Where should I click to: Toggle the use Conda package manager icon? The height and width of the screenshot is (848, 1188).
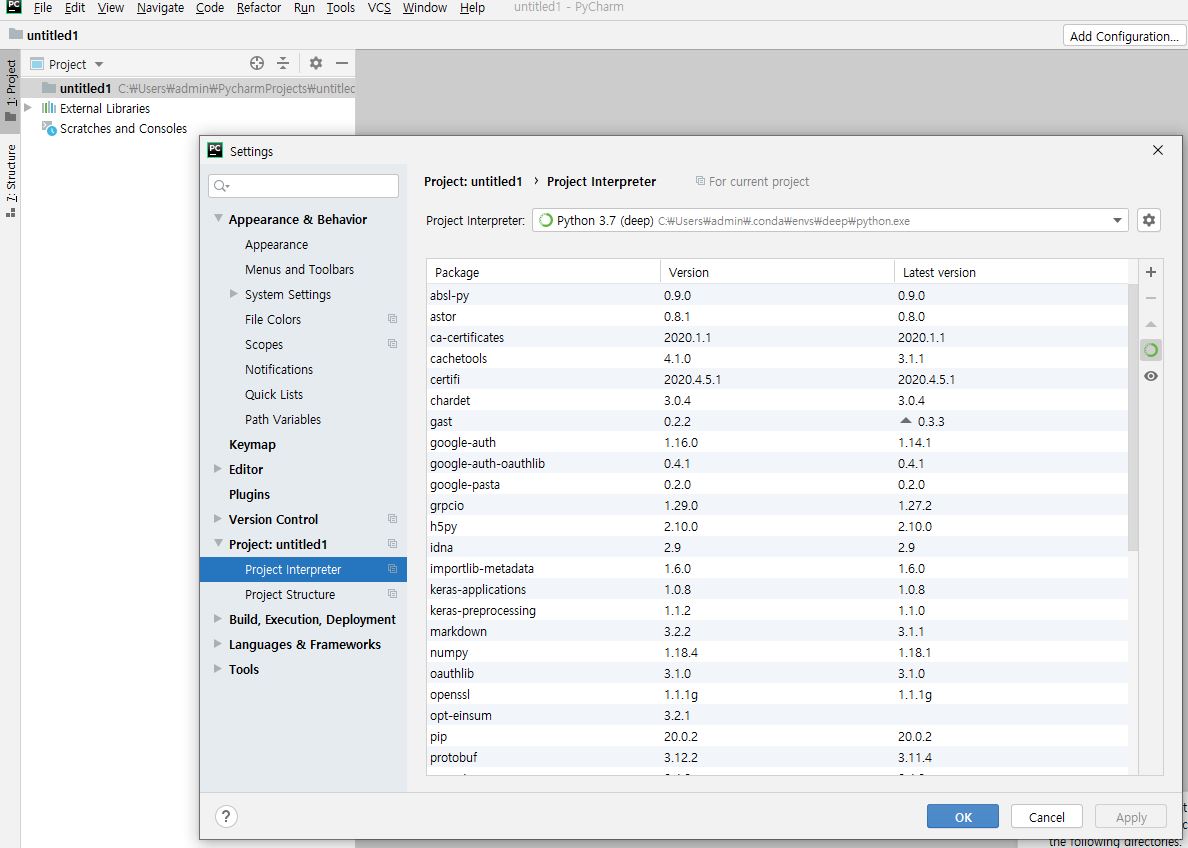point(1150,350)
